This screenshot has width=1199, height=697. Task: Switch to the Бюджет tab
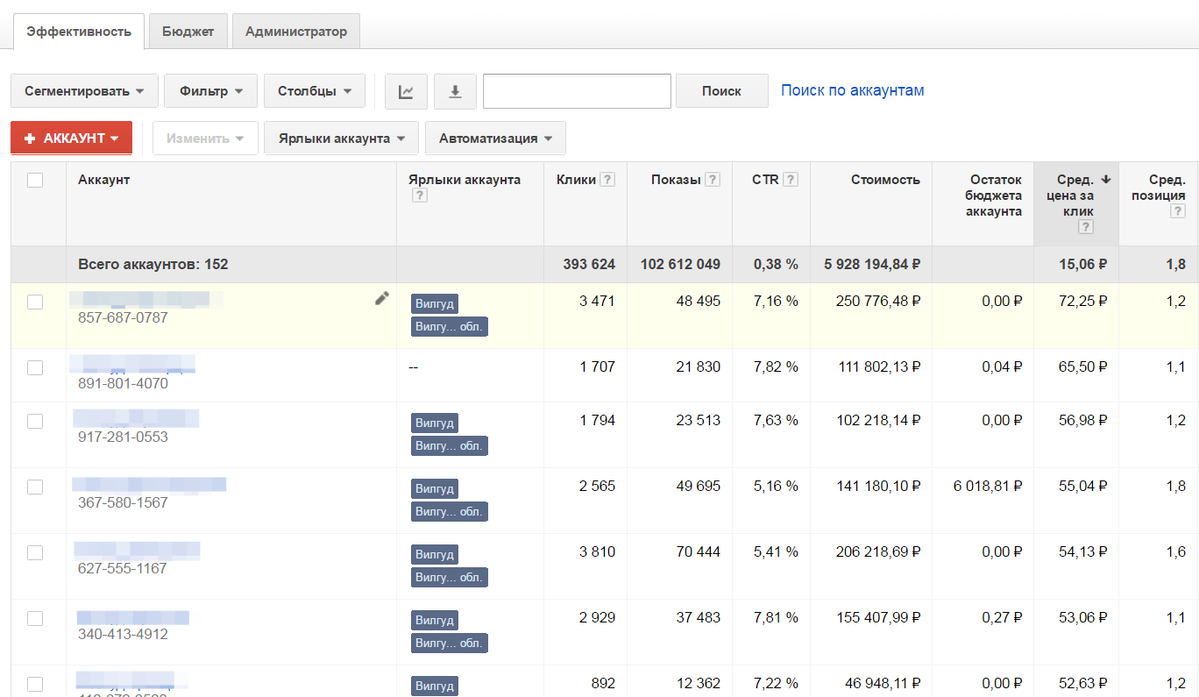click(x=188, y=31)
